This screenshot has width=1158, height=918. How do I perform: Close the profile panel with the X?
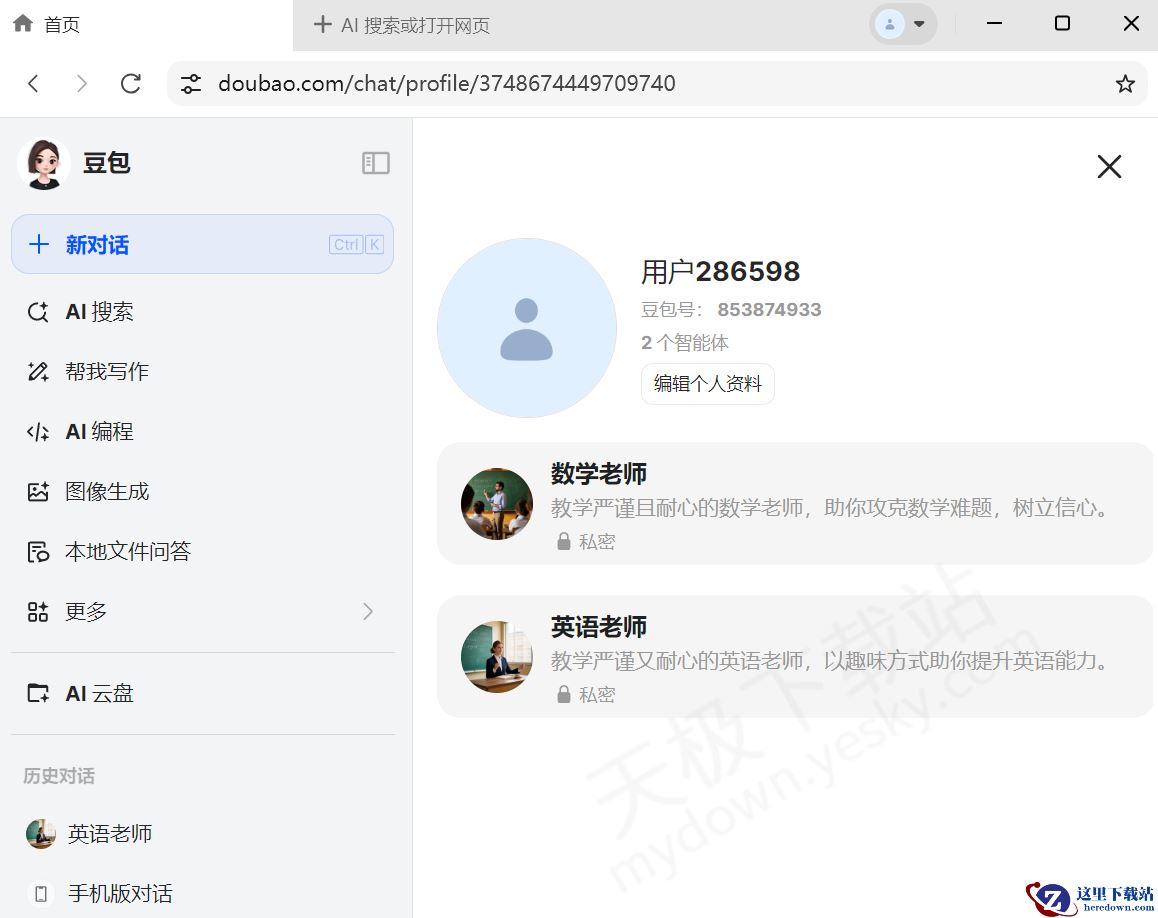coord(1109,167)
